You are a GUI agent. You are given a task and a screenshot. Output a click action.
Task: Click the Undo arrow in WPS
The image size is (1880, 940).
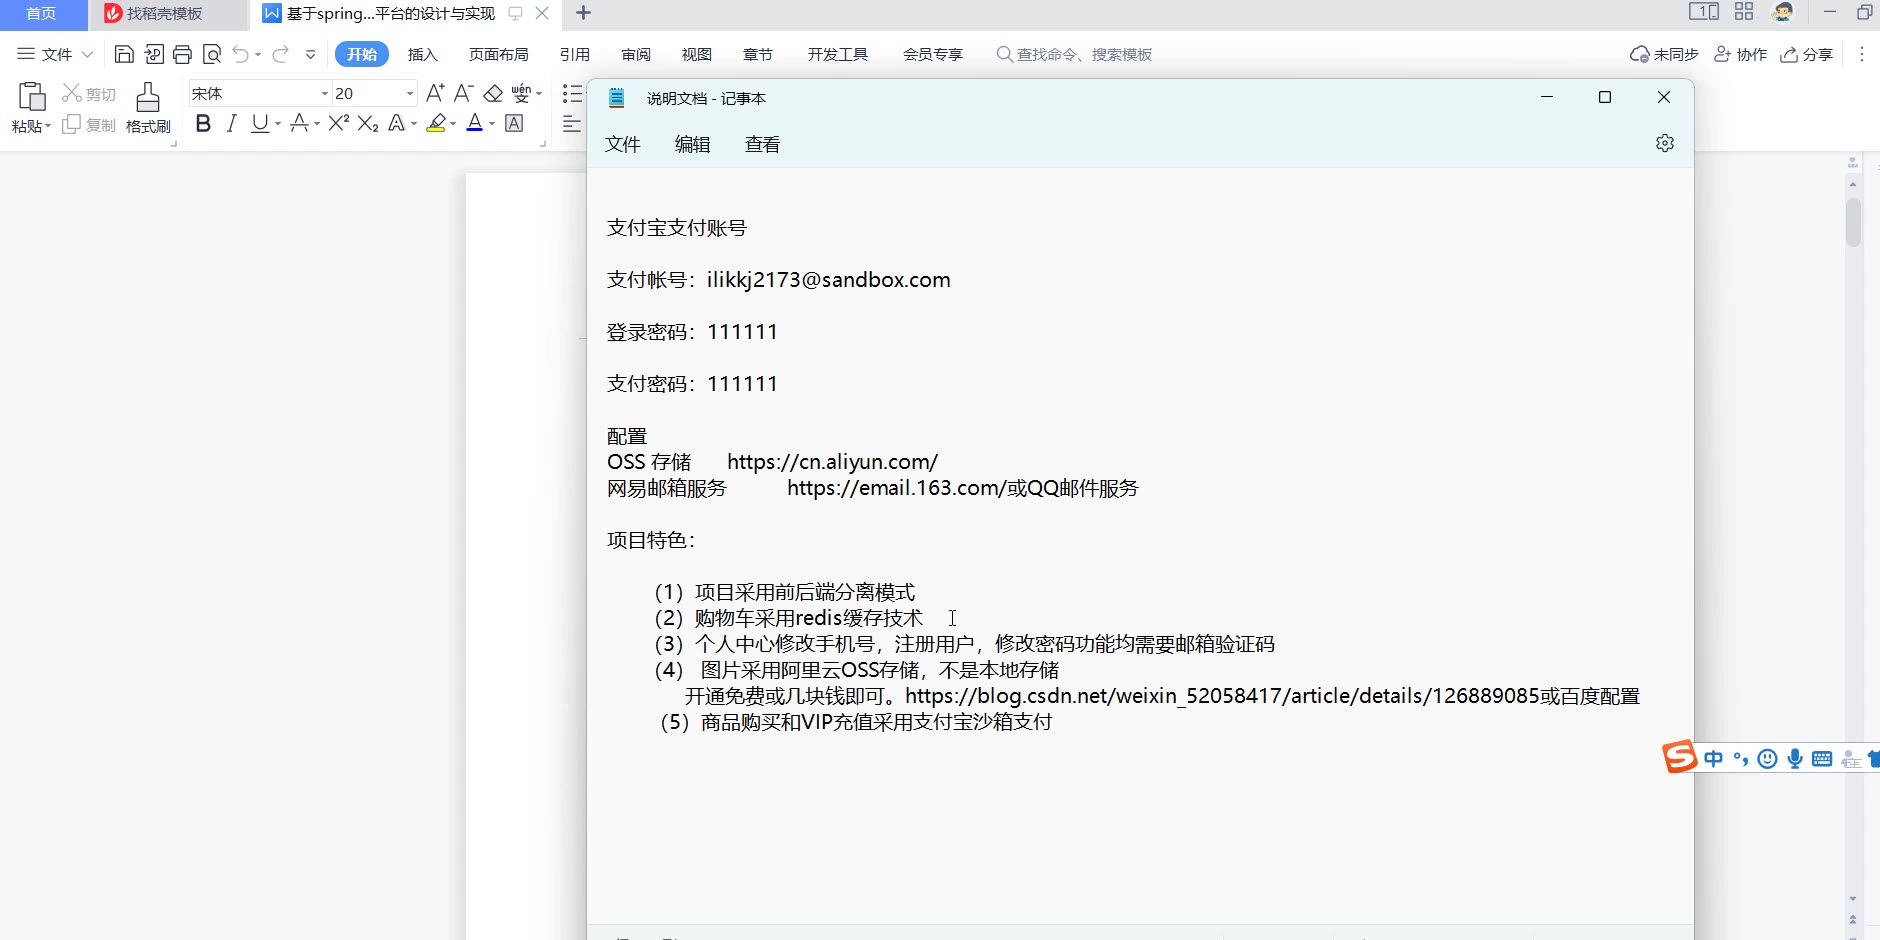pyautogui.click(x=240, y=54)
